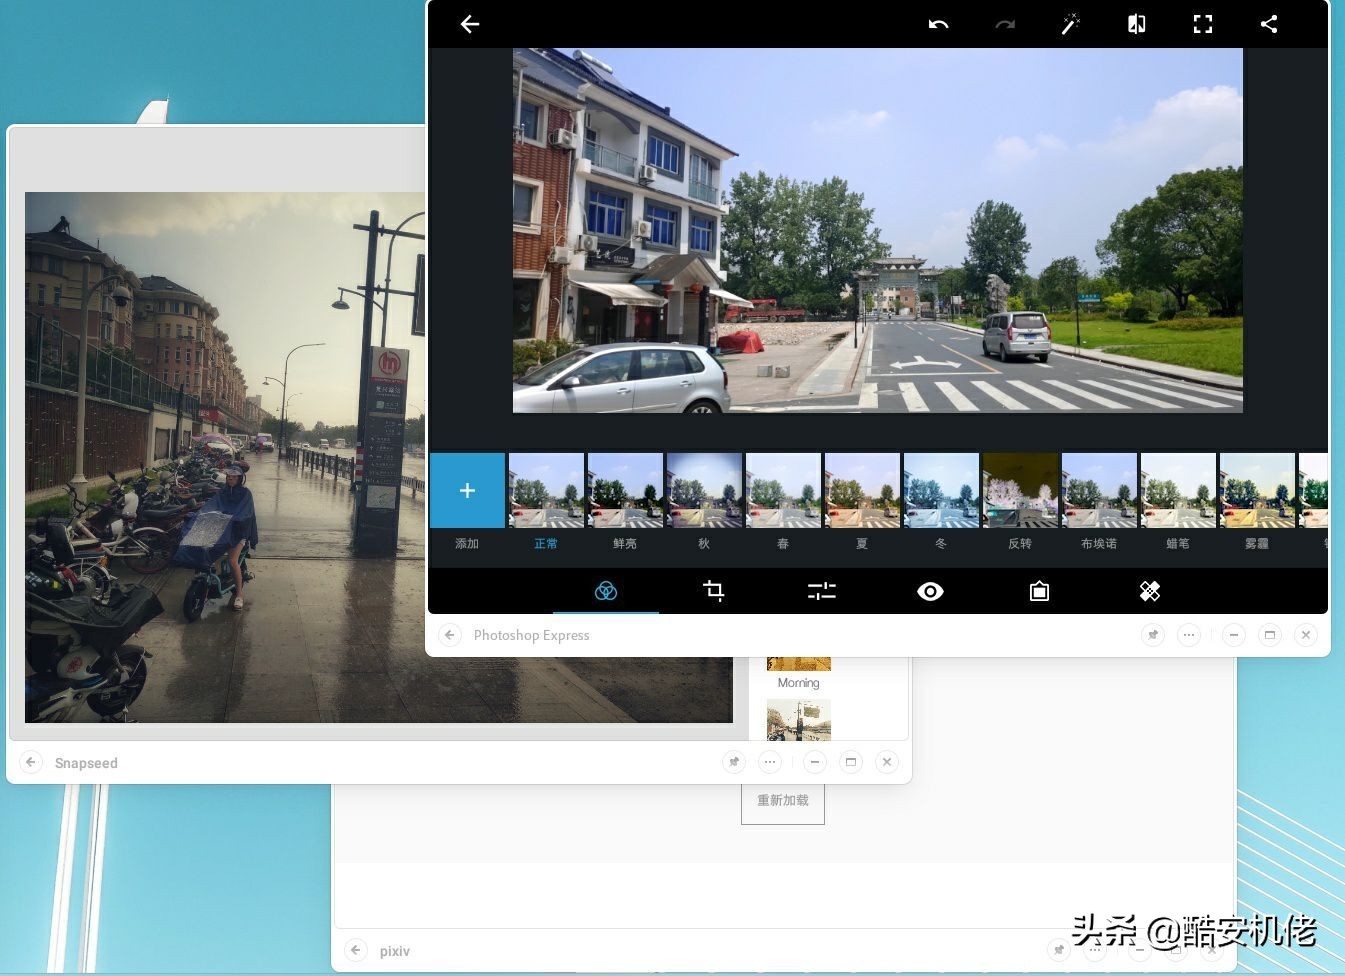Toggle before/after compare view

point(1136,24)
